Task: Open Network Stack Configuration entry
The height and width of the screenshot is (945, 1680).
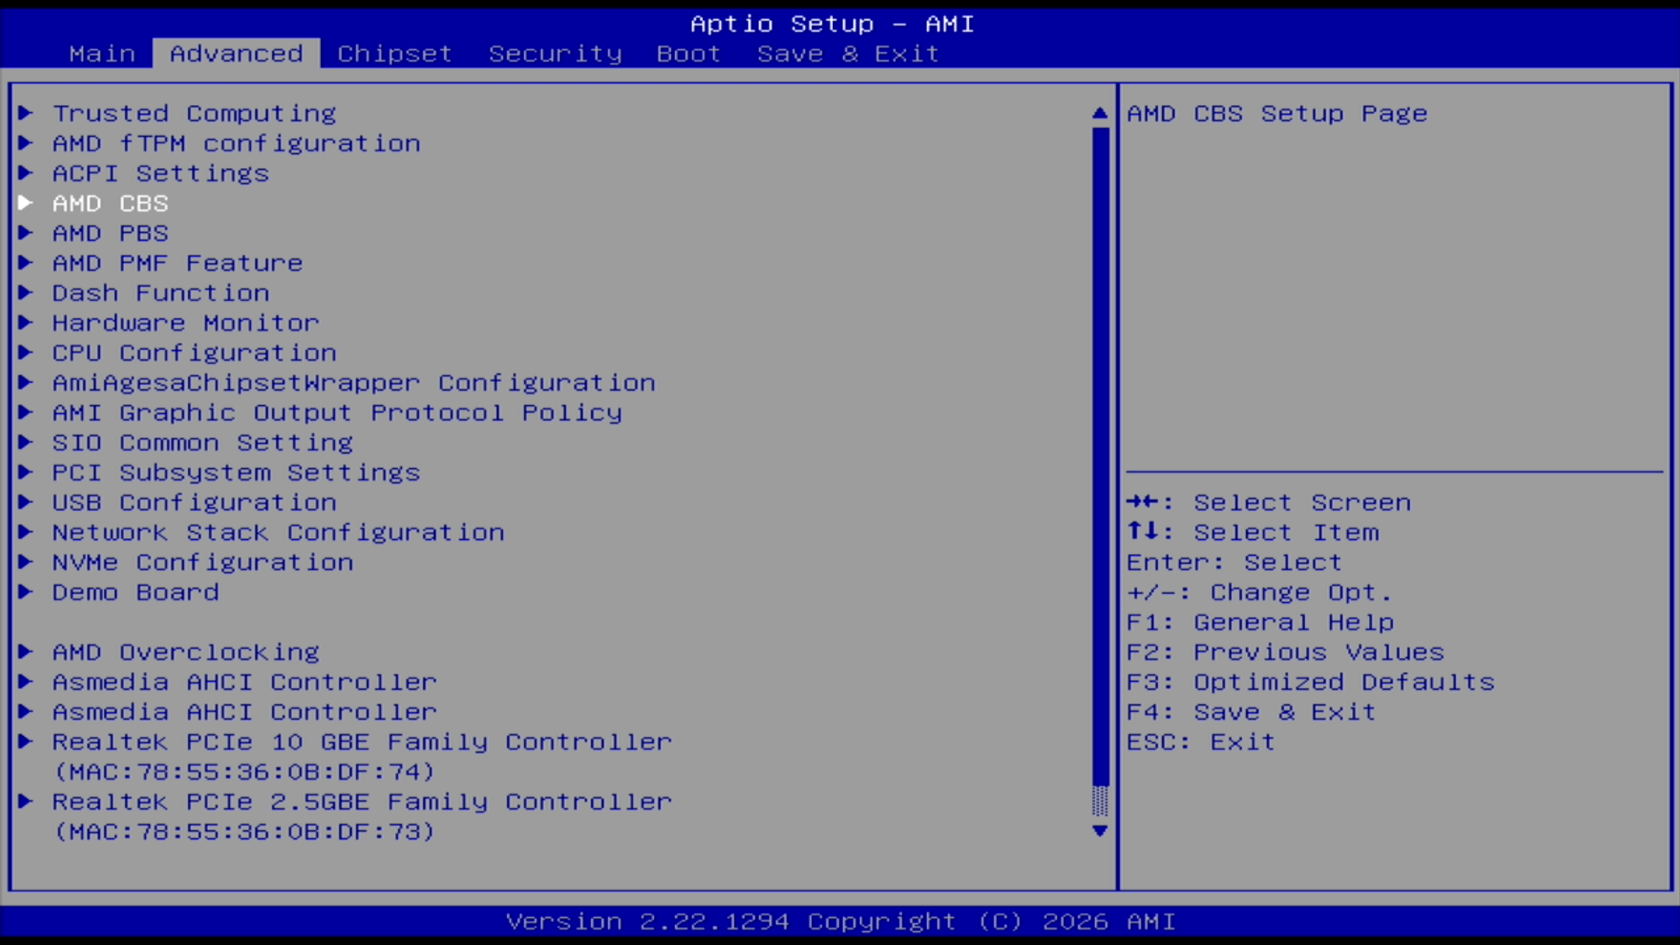Action: click(278, 534)
